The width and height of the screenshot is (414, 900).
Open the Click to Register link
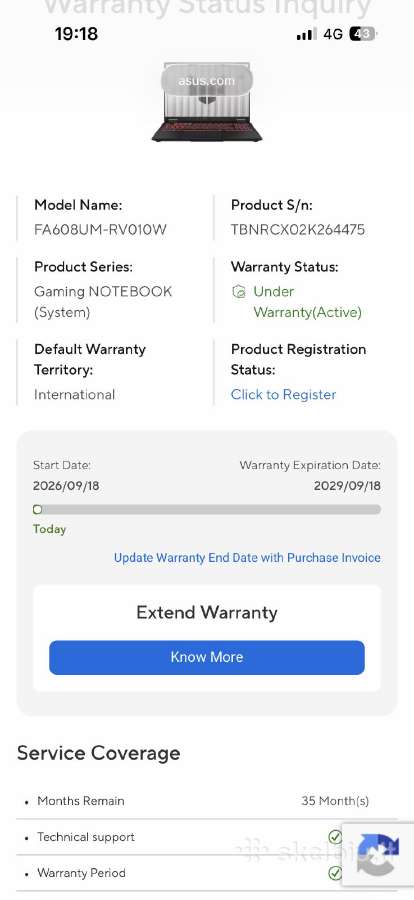(283, 394)
